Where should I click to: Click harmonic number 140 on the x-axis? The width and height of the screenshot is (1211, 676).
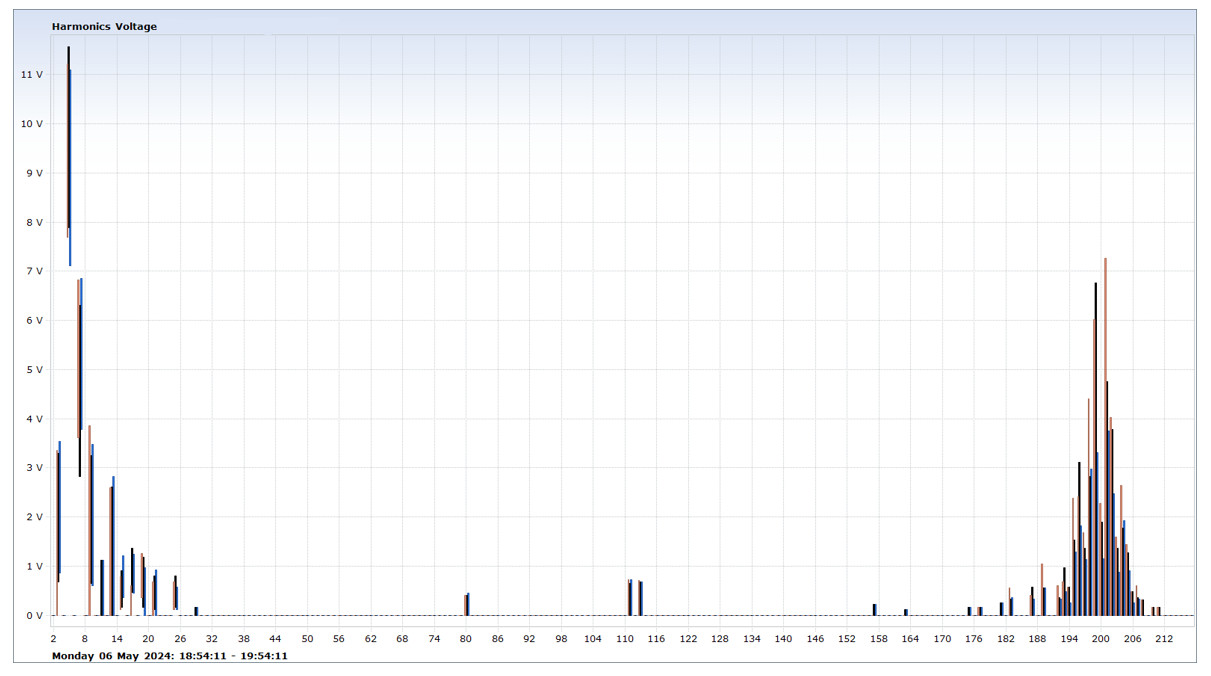pos(783,638)
